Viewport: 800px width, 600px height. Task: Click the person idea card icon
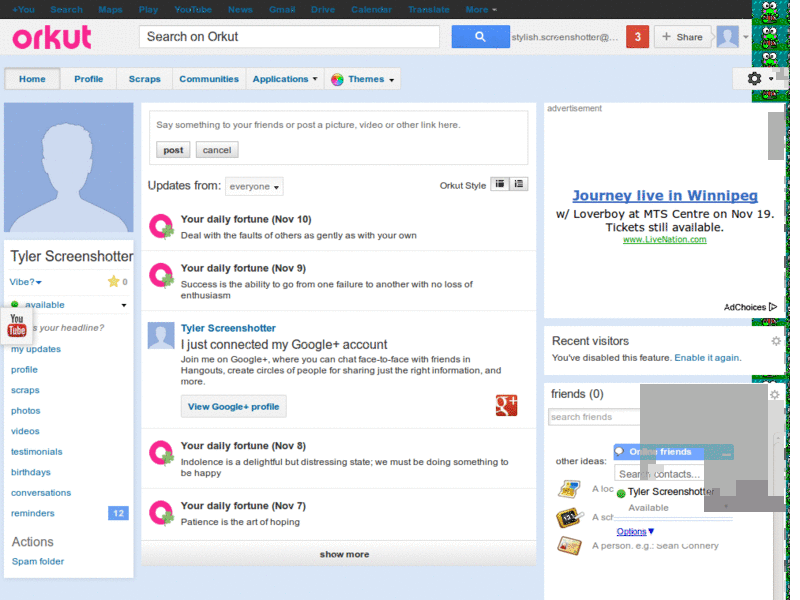point(569,545)
